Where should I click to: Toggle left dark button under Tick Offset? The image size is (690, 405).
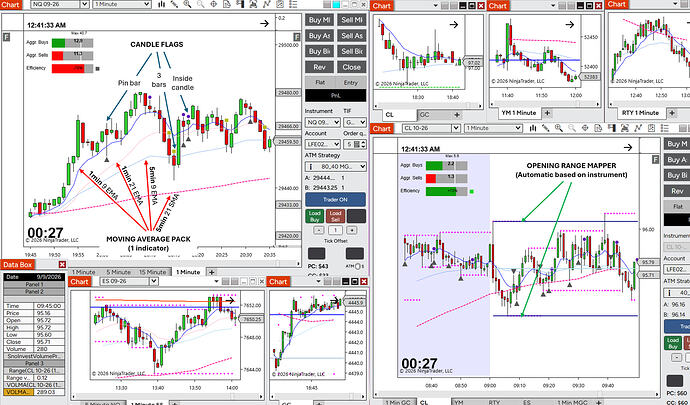[x=316, y=253]
